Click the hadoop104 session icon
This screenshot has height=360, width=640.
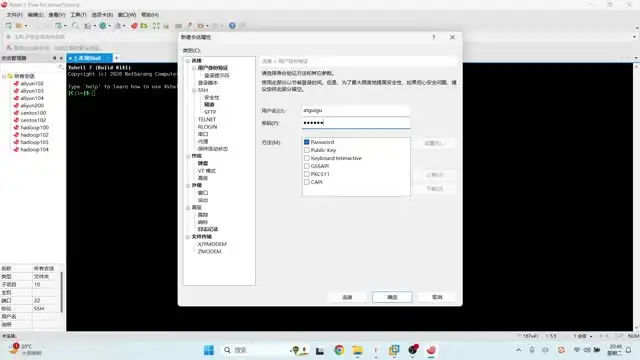coord(16,149)
